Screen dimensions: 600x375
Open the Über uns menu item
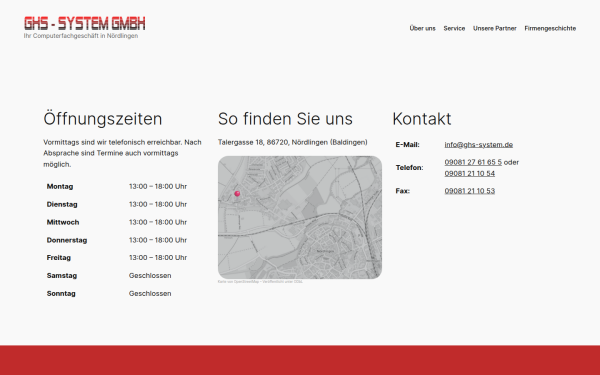tap(422, 28)
